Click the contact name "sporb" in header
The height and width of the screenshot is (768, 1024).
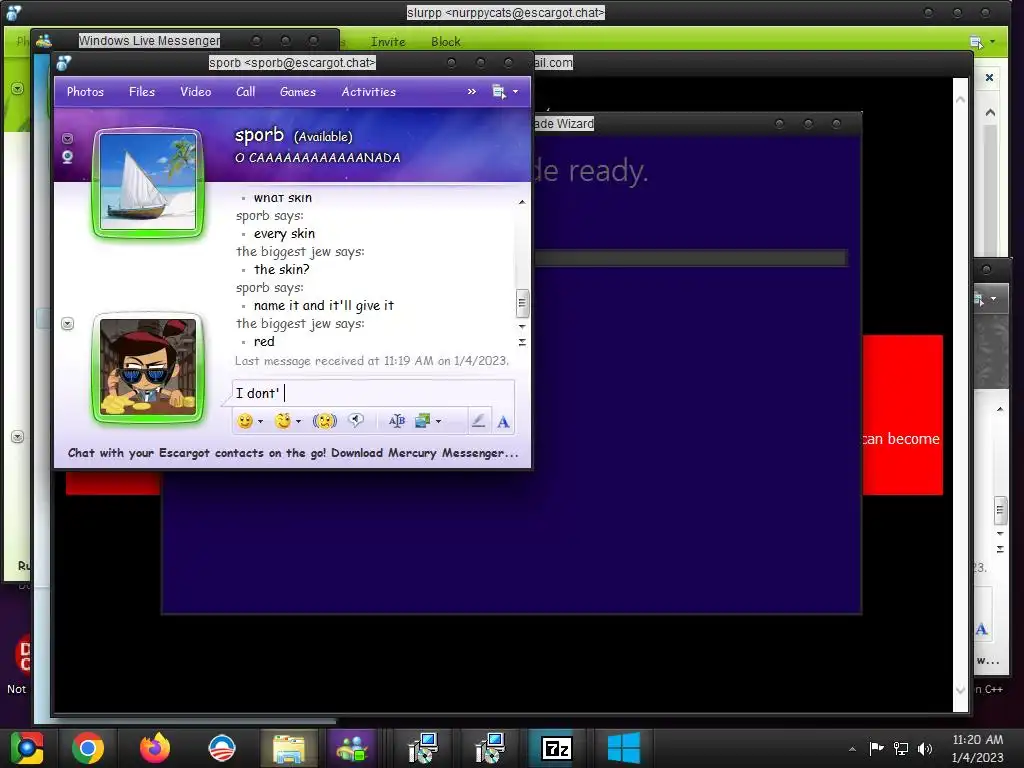point(259,135)
